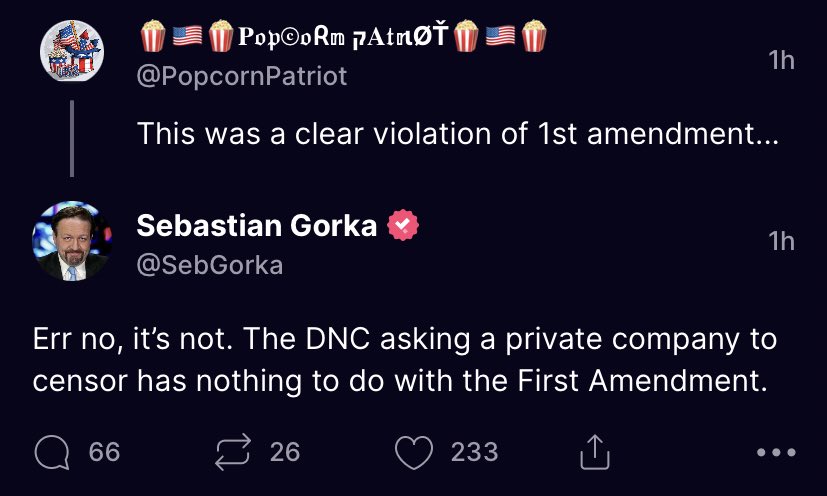Click the 1h timestamp on Gorka's post

[782, 241]
